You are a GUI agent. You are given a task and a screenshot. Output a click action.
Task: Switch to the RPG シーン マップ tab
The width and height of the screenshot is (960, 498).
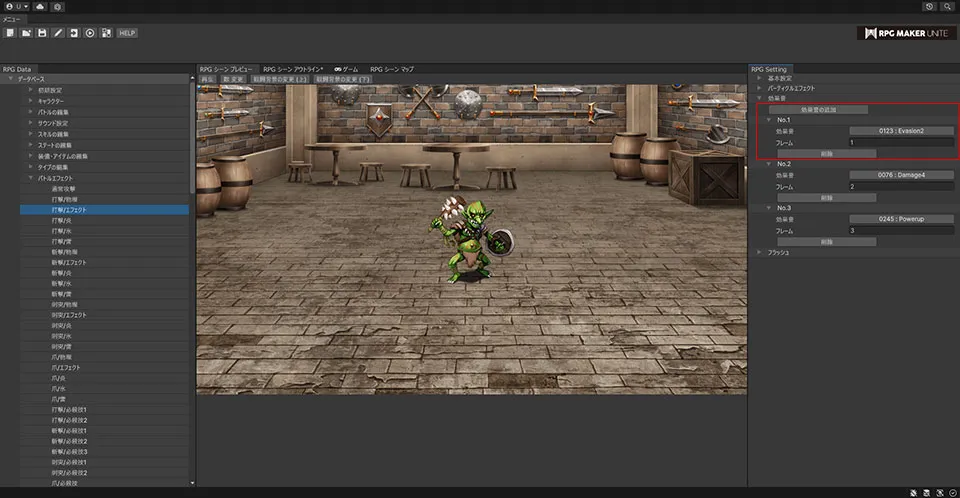coord(392,69)
